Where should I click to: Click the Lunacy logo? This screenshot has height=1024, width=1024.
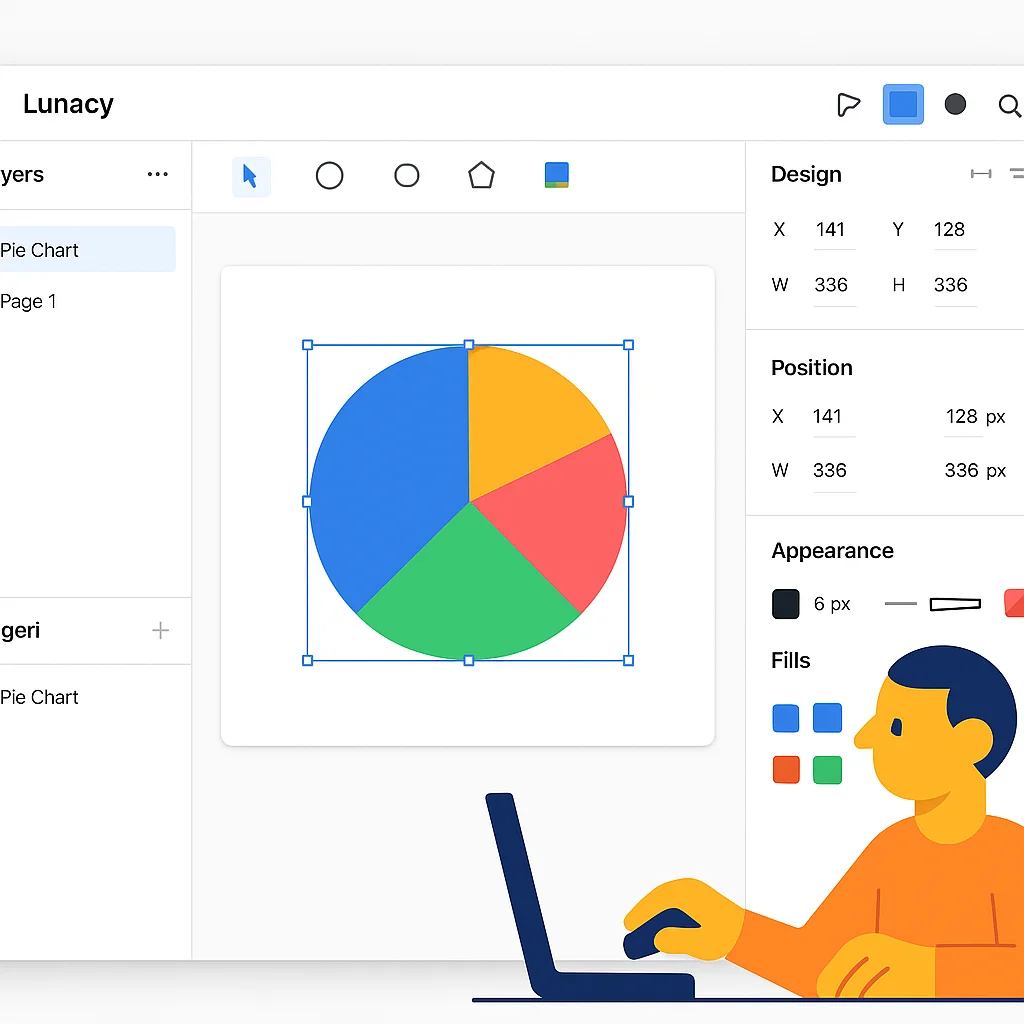[x=68, y=103]
